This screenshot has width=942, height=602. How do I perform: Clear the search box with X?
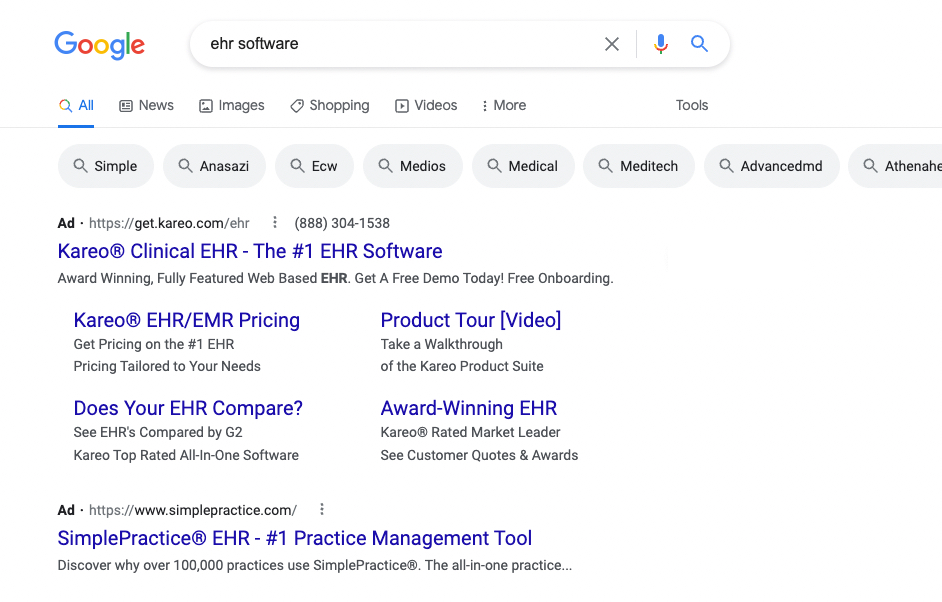[612, 44]
